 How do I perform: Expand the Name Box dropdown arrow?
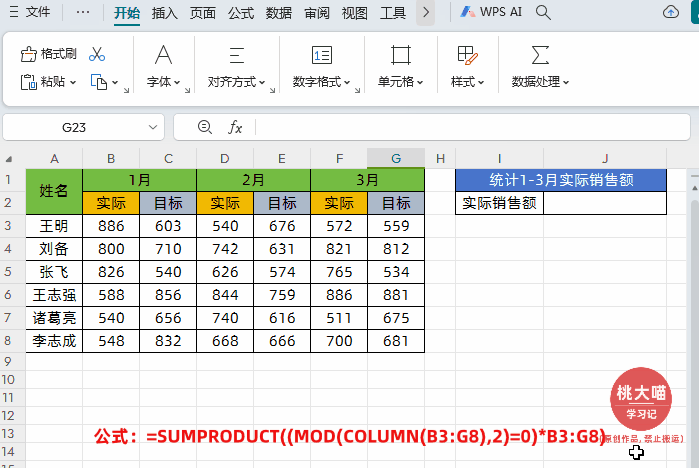pos(153,128)
